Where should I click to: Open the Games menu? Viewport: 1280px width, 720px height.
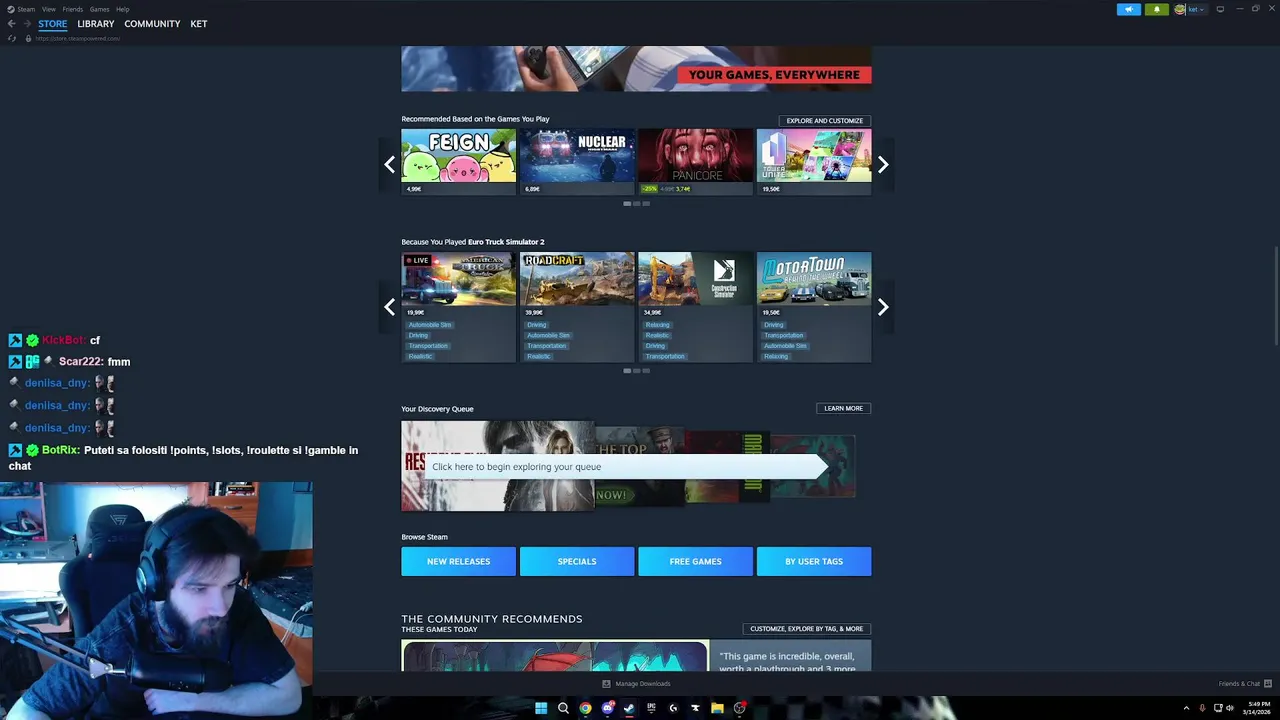click(100, 9)
